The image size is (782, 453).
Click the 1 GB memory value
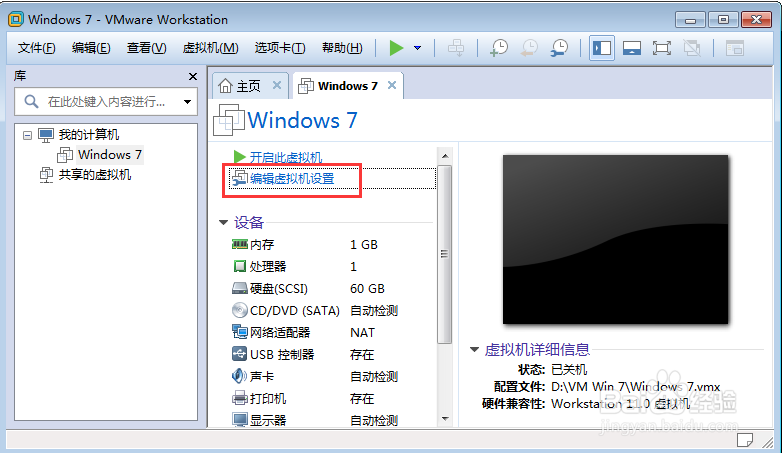(364, 244)
